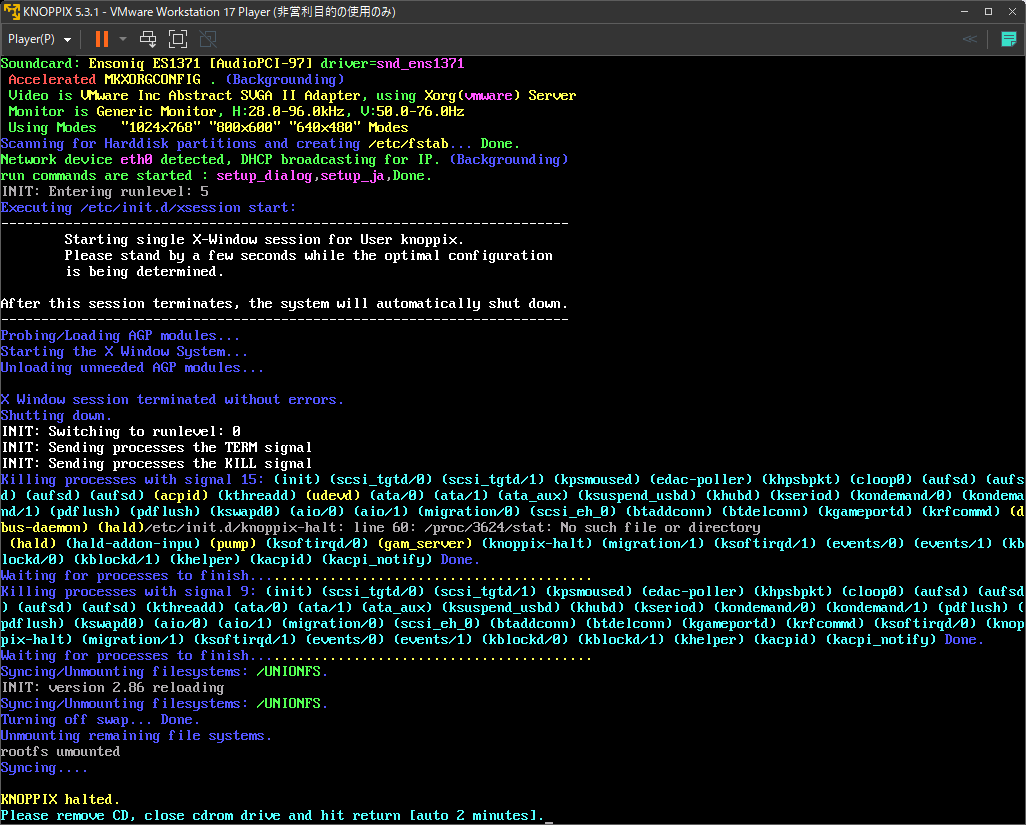Collapse the toolbar with the double chevron
Screen dimensions: 1026x825
[x=970, y=39]
